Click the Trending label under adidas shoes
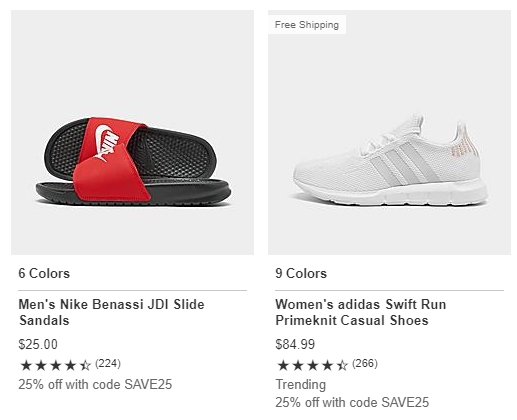Screen dimensions: 517x420 point(301,384)
